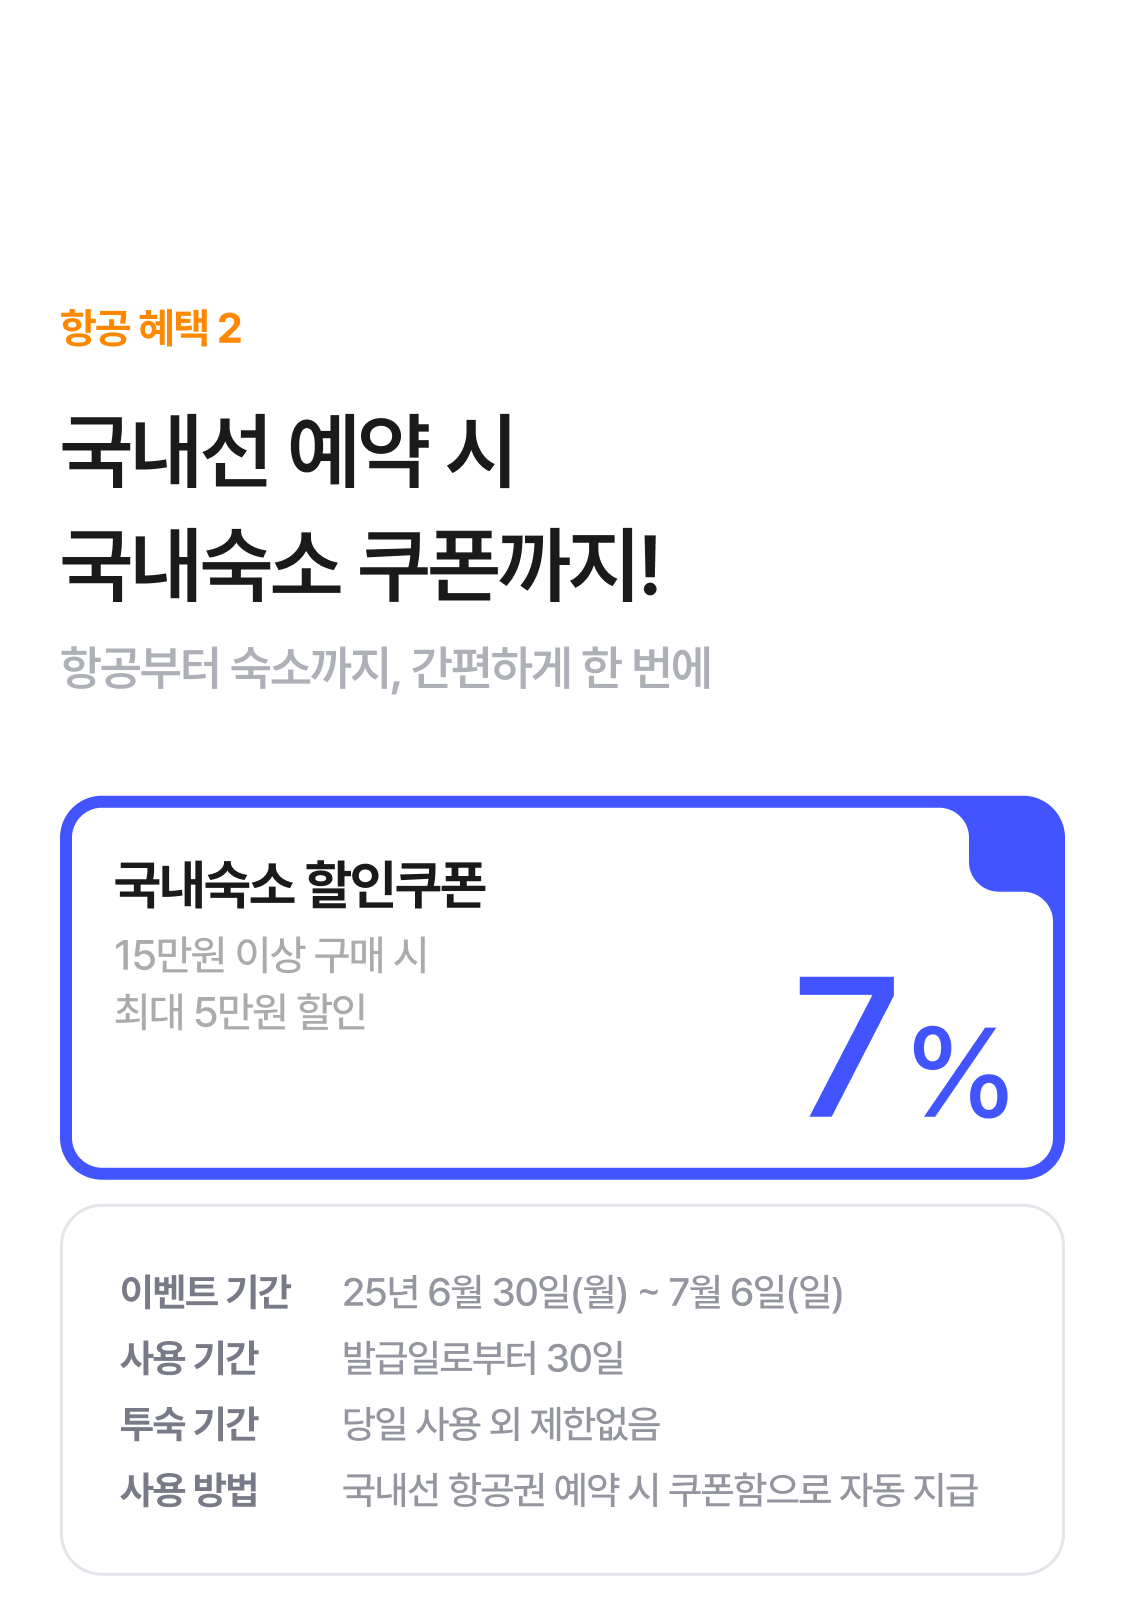1125x1612 pixels.
Task: Tap the '최대 5만원 할인' text
Action: coord(241,1012)
